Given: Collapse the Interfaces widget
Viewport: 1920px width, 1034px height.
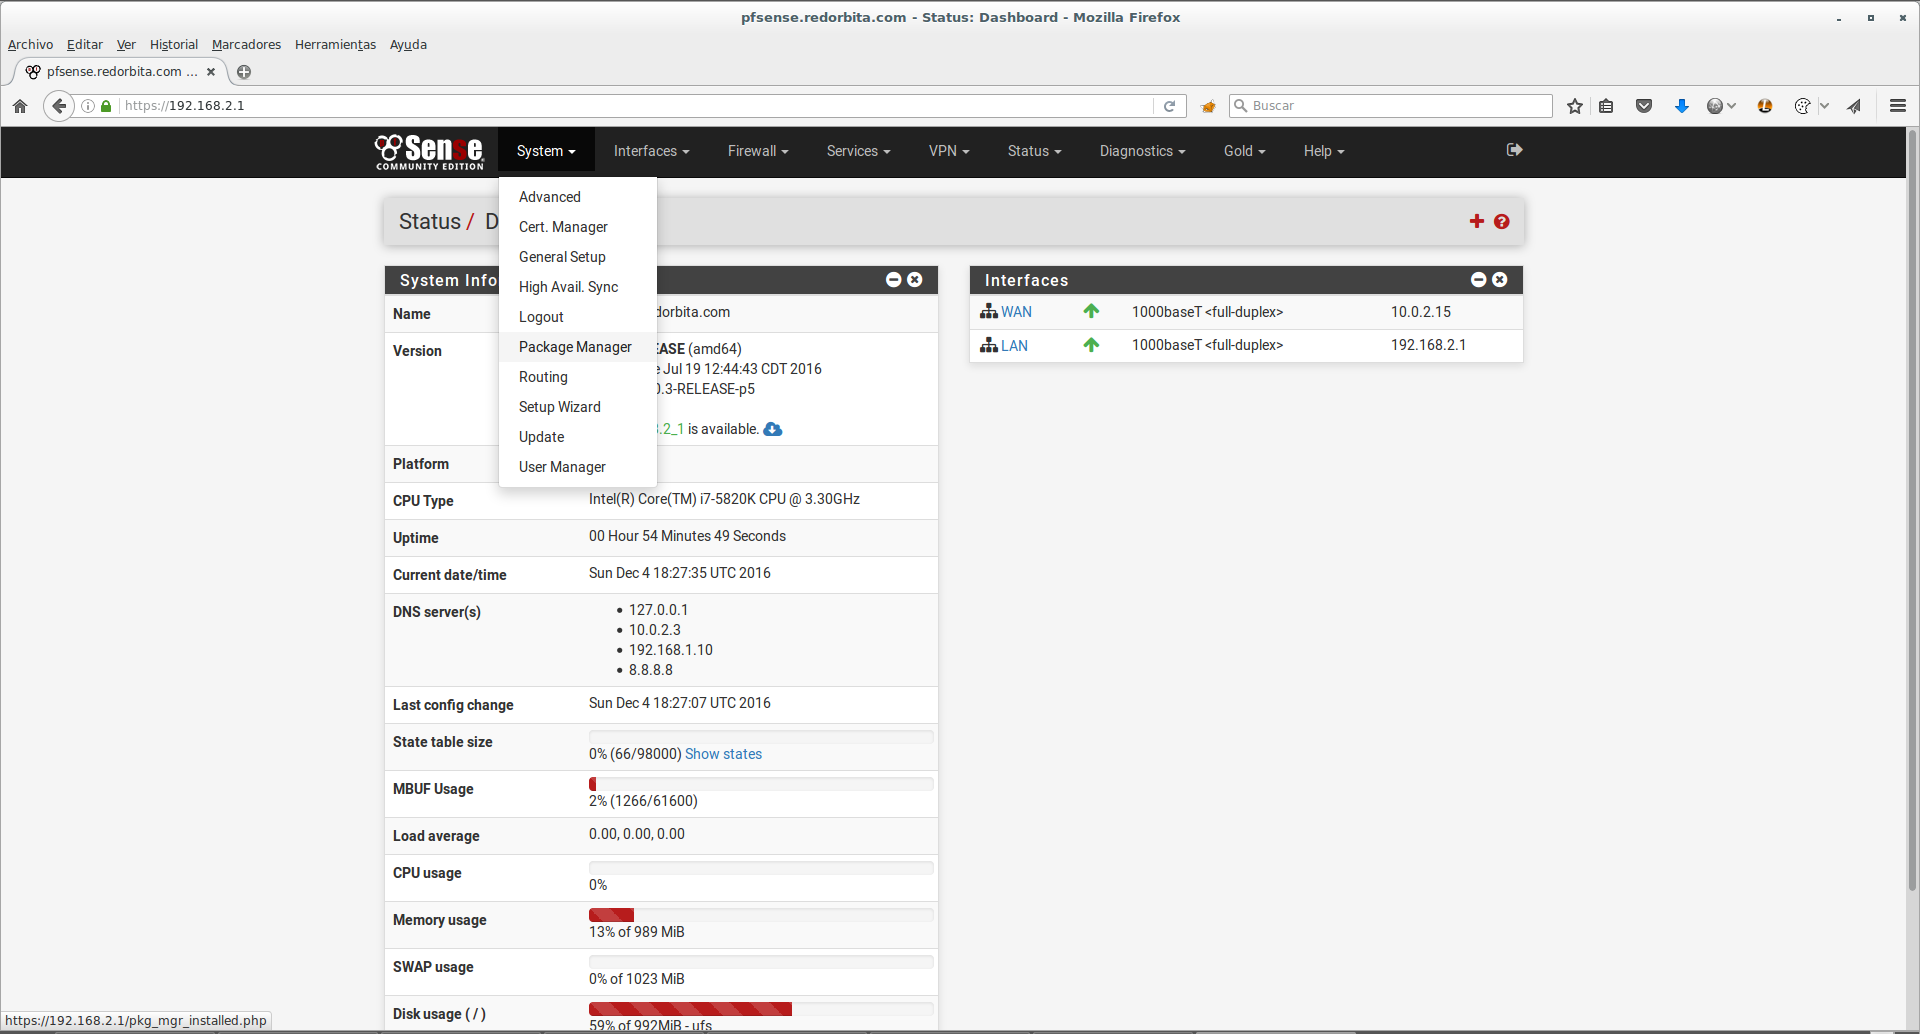Looking at the screenshot, I should [1478, 280].
